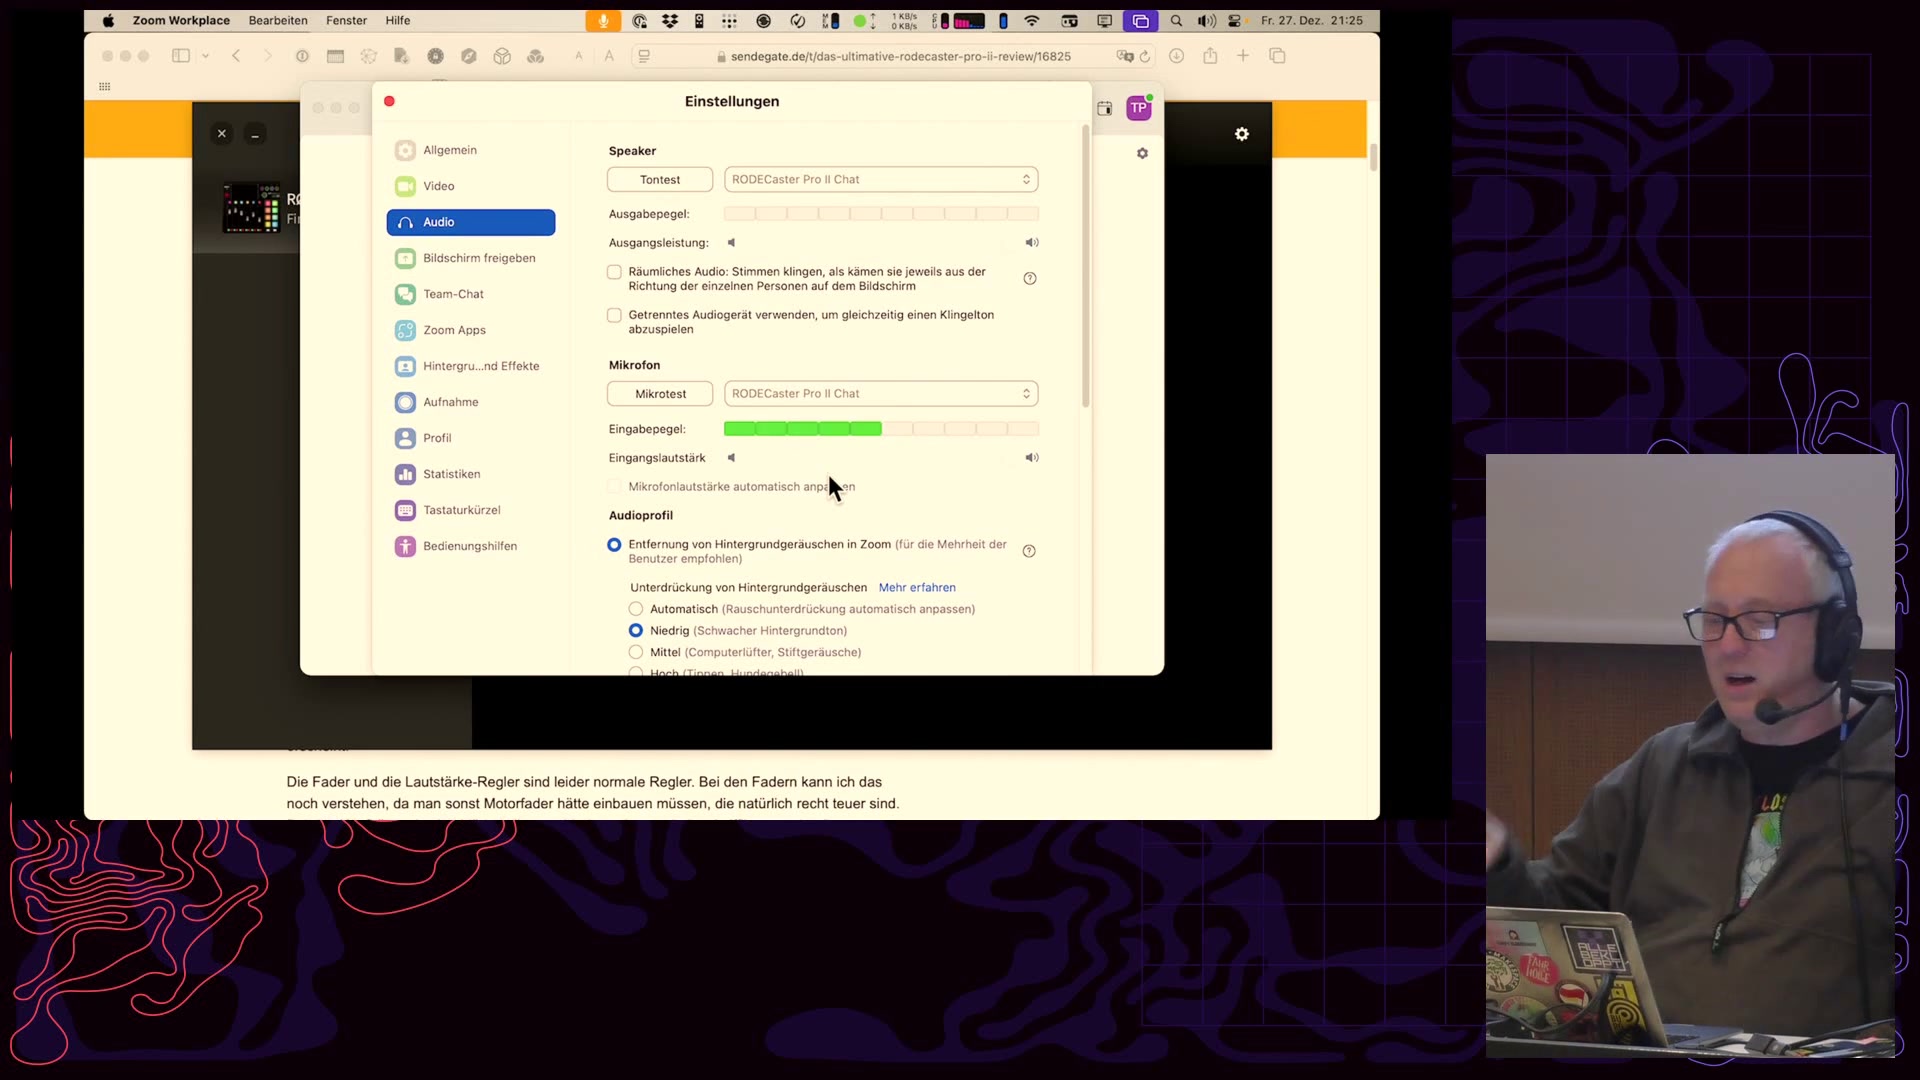Toggle Safari sidebar icon
This screenshot has width=1920, height=1080.
[x=181, y=56]
